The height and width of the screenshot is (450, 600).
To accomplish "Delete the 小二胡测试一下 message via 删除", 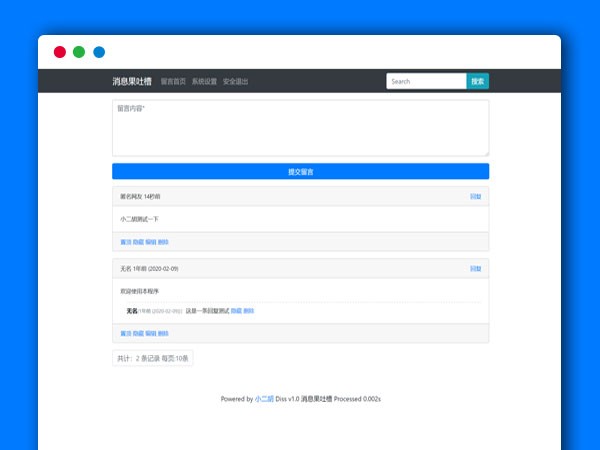I will (163, 242).
